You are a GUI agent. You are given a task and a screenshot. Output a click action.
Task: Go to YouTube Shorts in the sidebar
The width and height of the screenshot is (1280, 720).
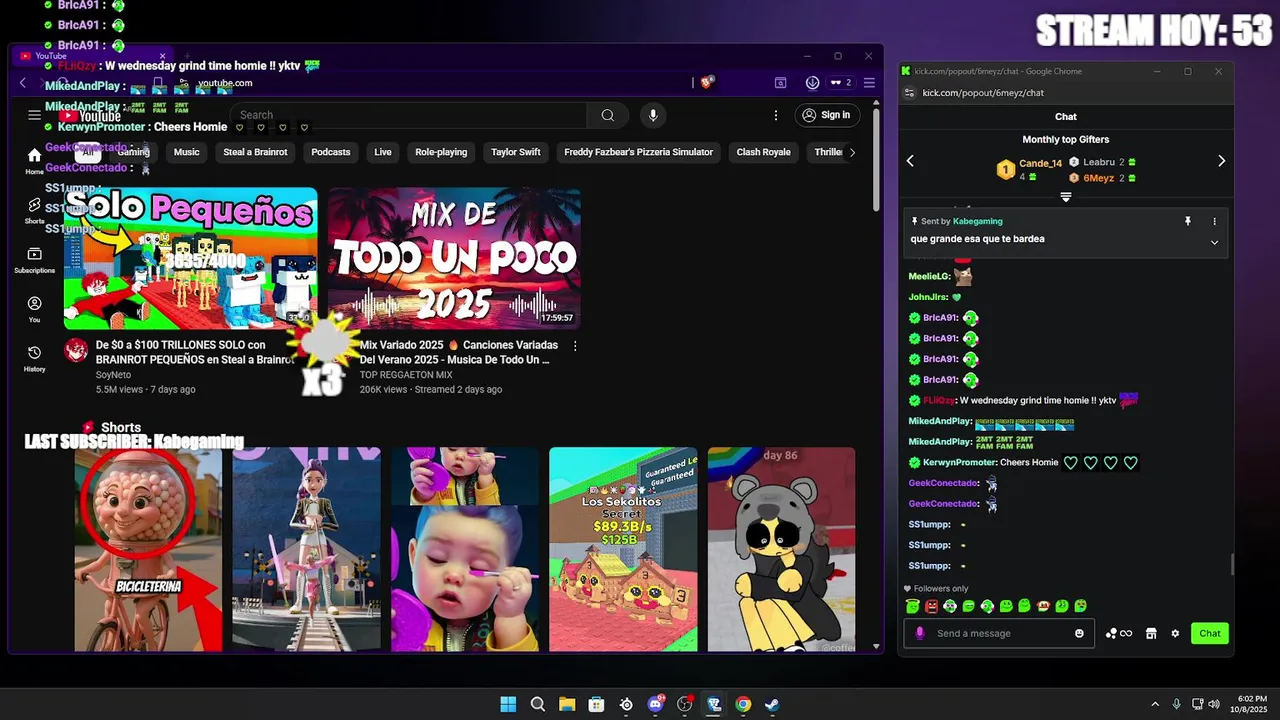[34, 210]
